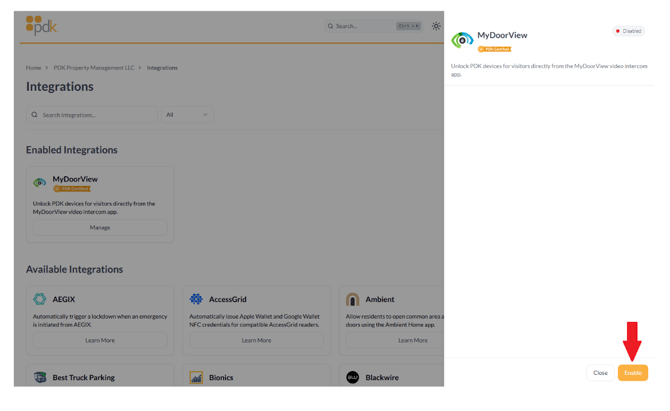Click the Close button in side panel
The width and height of the screenshot is (670, 411).
point(600,373)
